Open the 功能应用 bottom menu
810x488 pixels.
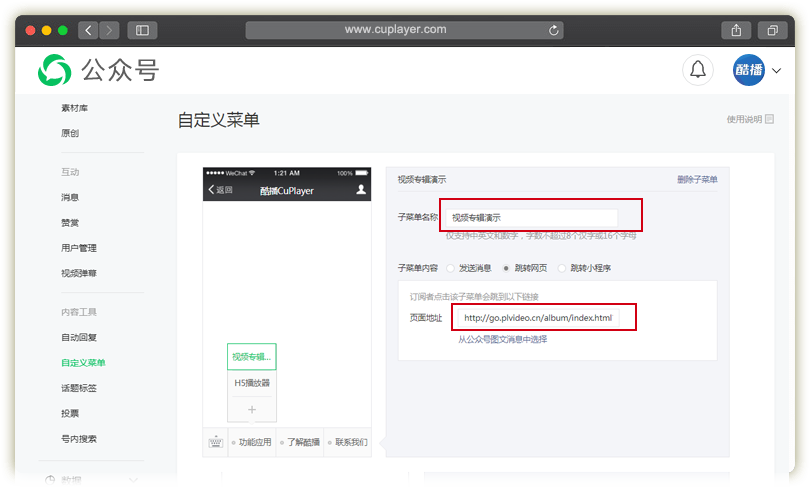249,442
